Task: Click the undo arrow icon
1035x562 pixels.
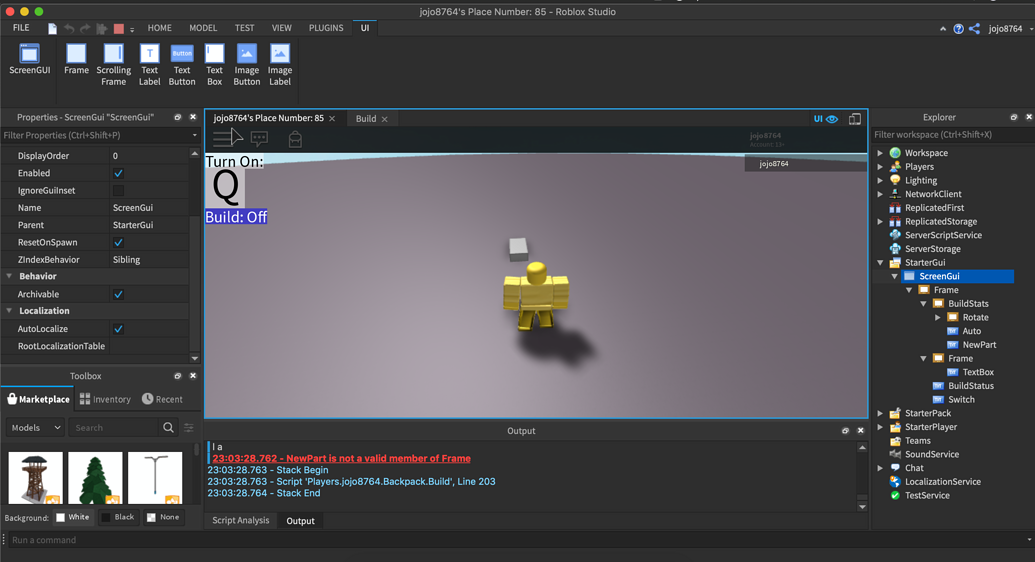Action: click(x=69, y=28)
